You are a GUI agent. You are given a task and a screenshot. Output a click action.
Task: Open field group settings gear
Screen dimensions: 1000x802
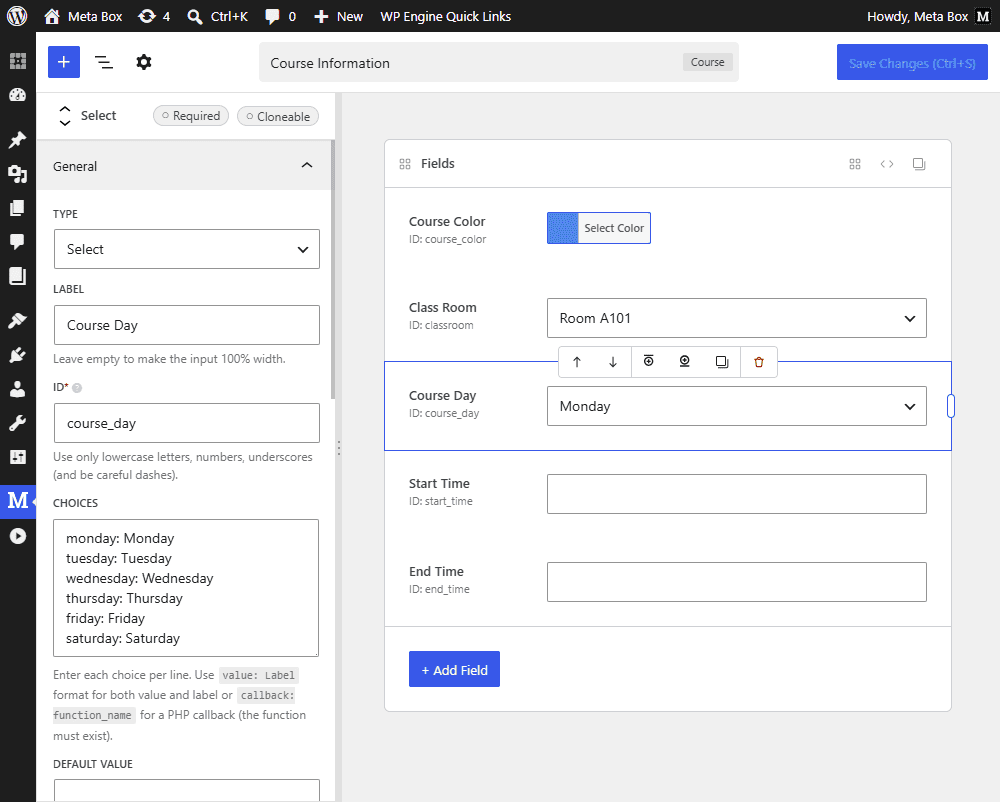[143, 62]
